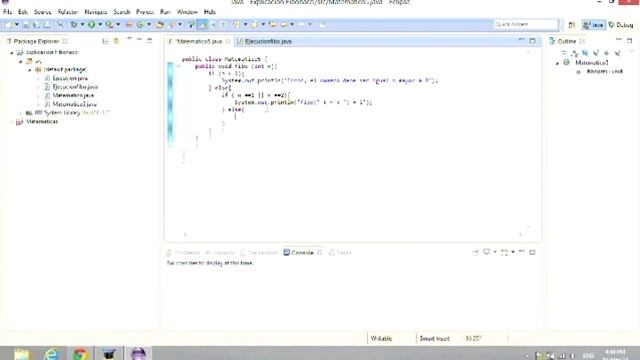This screenshot has width=640, height=360.
Task: Click Eclipse icon in taskbar
Action: [x=138, y=353]
